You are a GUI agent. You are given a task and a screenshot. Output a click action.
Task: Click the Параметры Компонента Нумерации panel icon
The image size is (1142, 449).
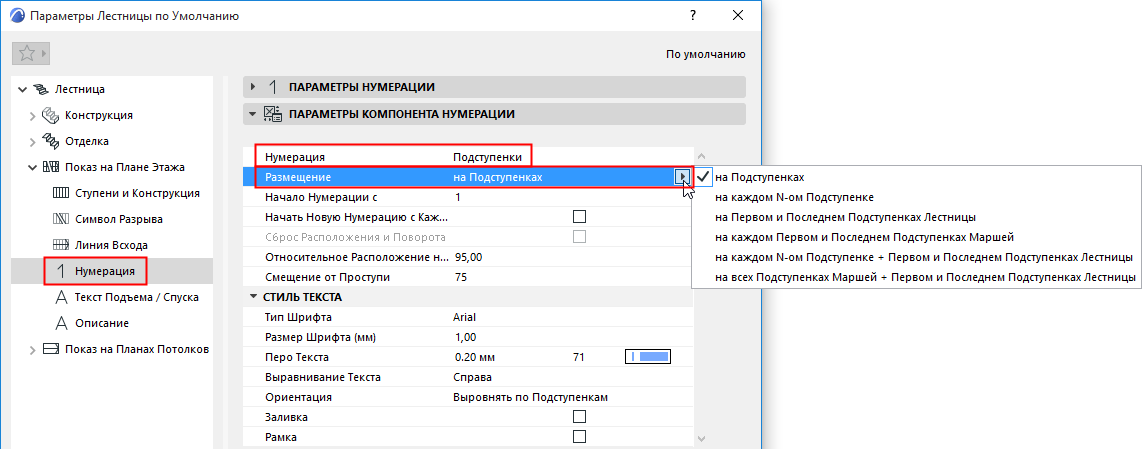272,114
